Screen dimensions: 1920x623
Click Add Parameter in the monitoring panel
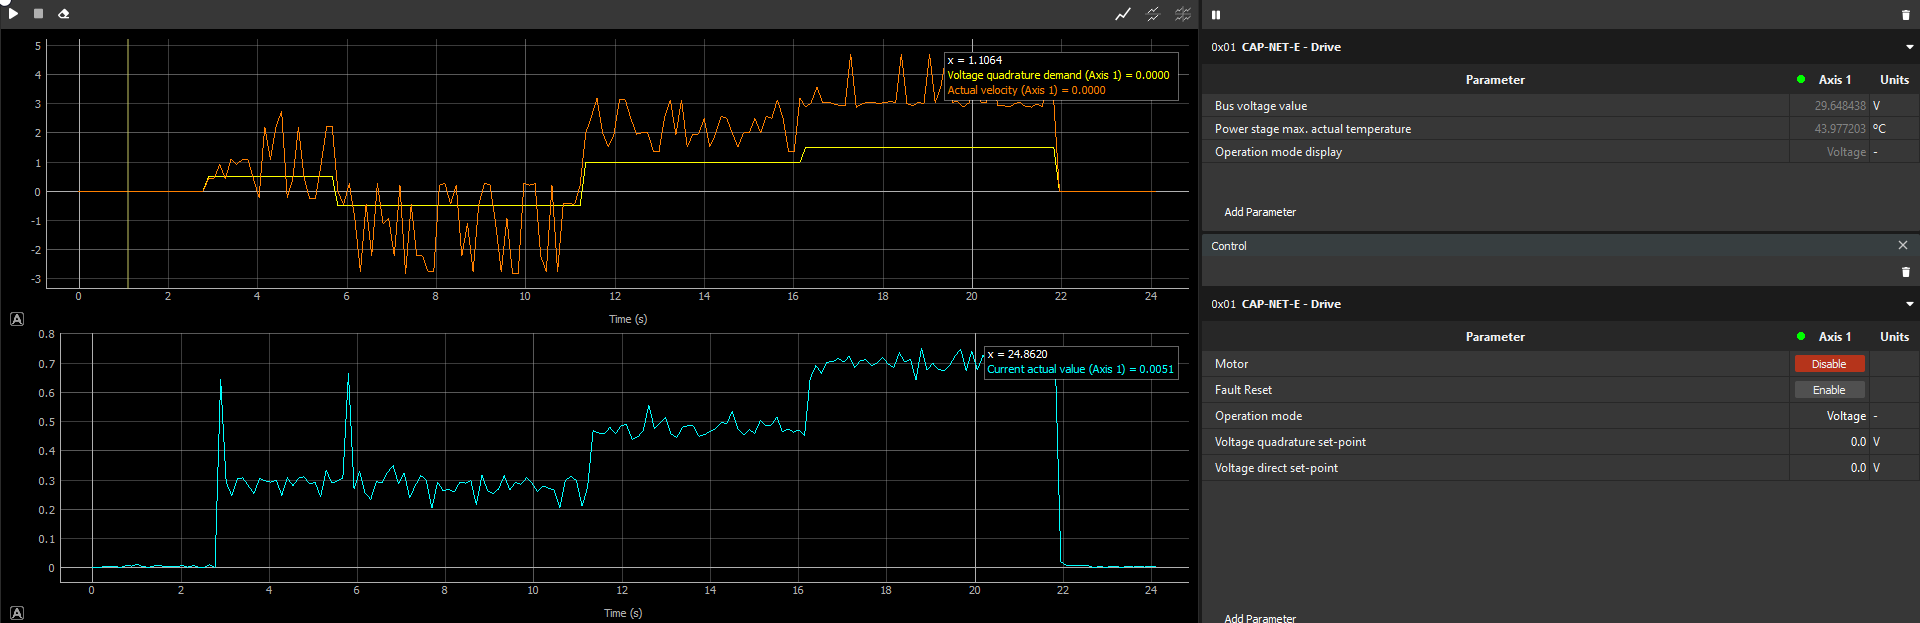pos(1259,212)
